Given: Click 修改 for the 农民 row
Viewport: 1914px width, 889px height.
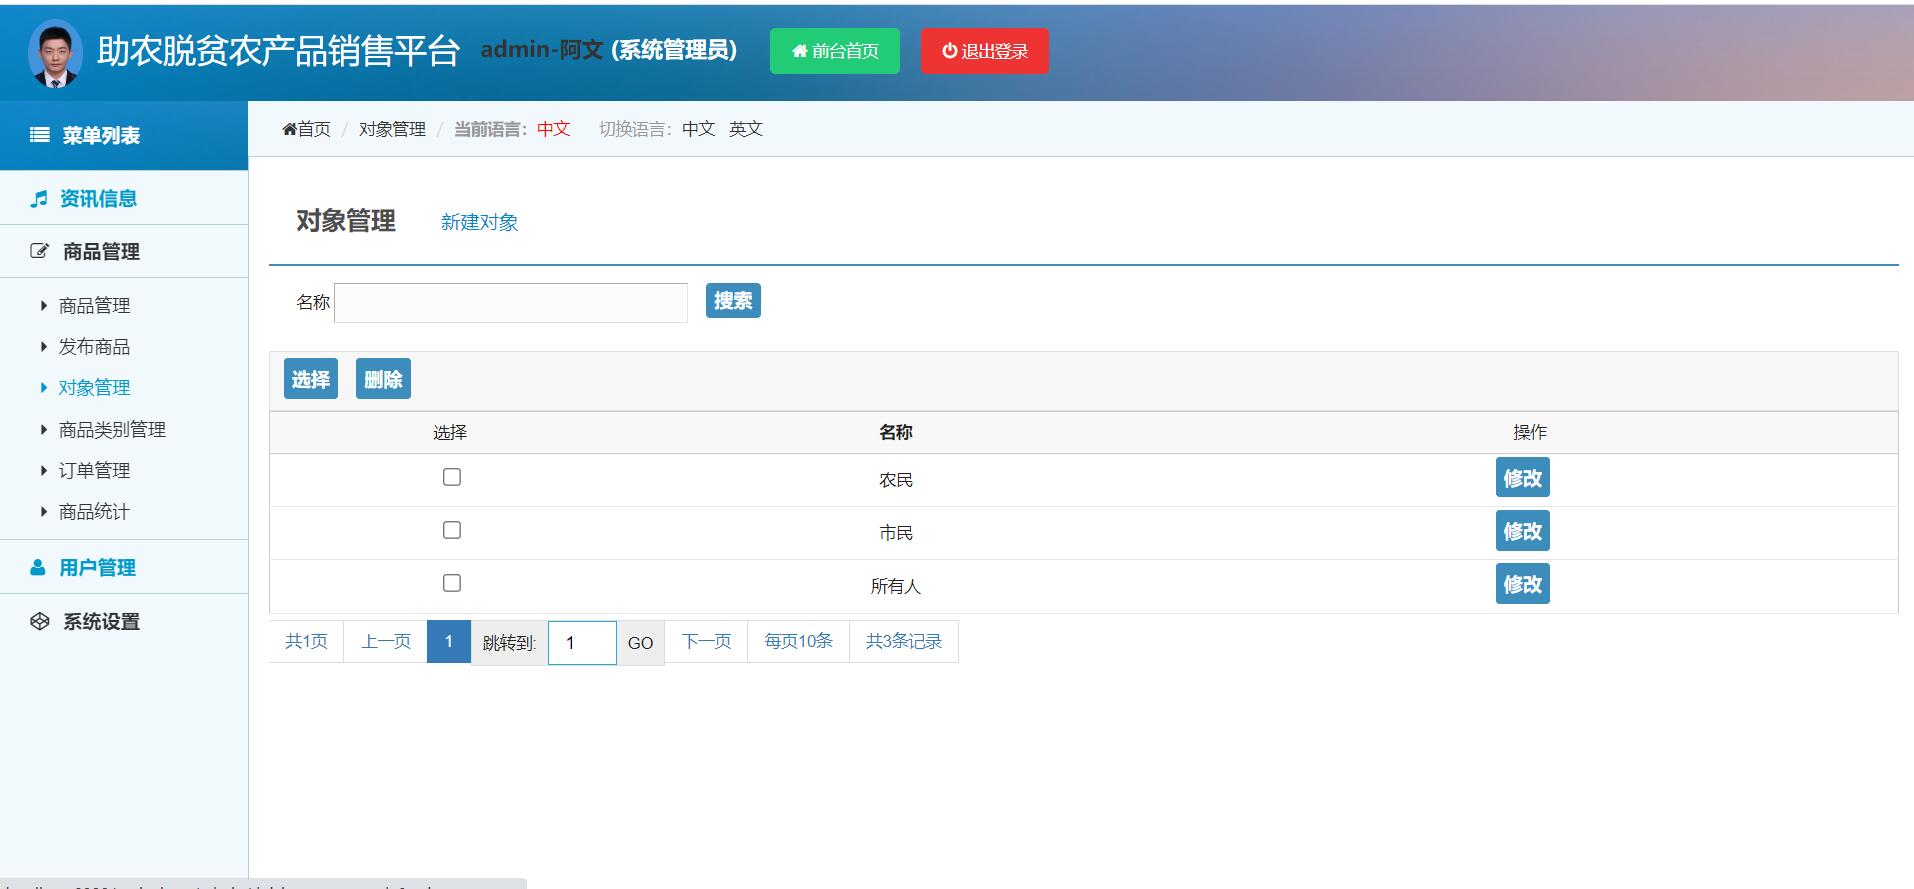Looking at the screenshot, I should click(1523, 478).
